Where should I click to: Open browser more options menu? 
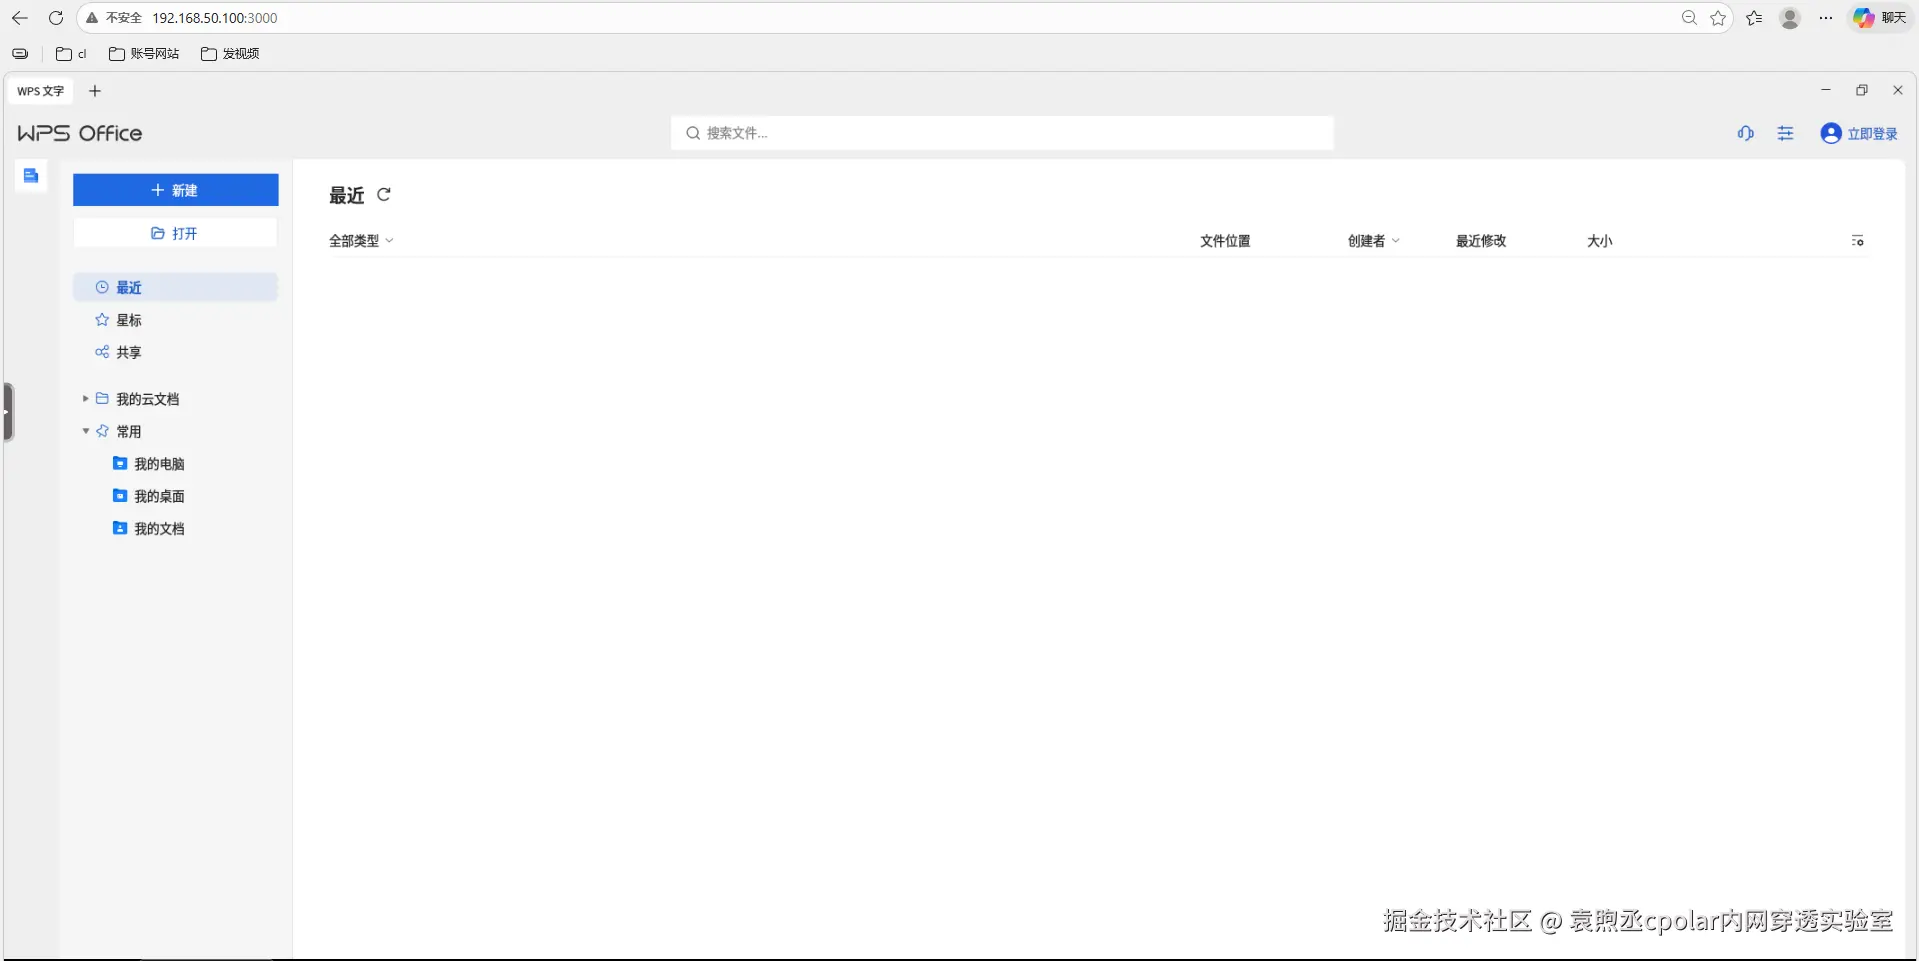point(1826,18)
